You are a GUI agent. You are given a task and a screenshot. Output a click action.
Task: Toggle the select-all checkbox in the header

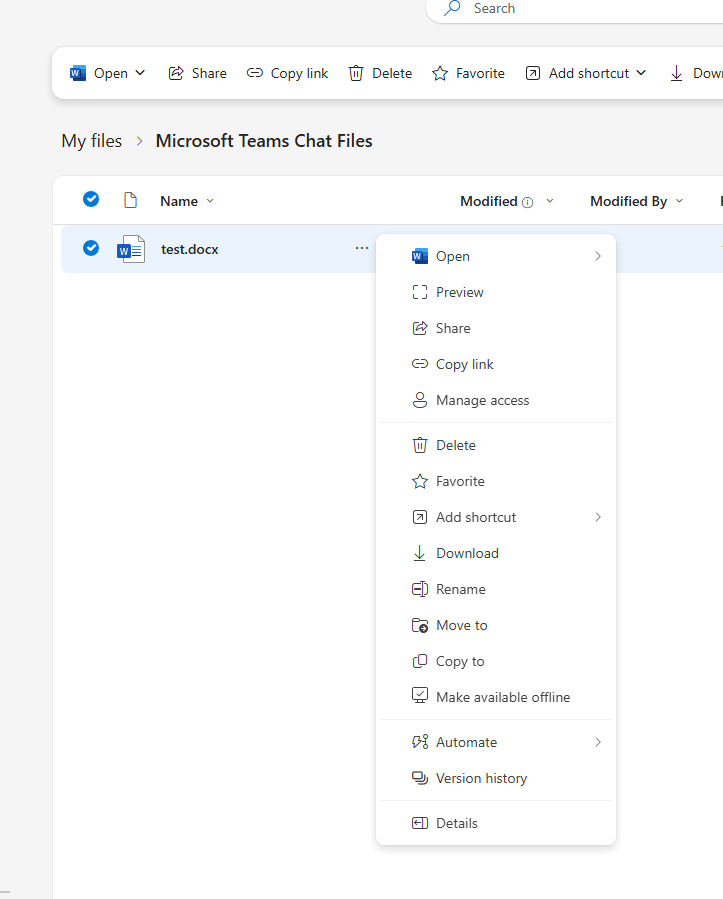[91, 199]
